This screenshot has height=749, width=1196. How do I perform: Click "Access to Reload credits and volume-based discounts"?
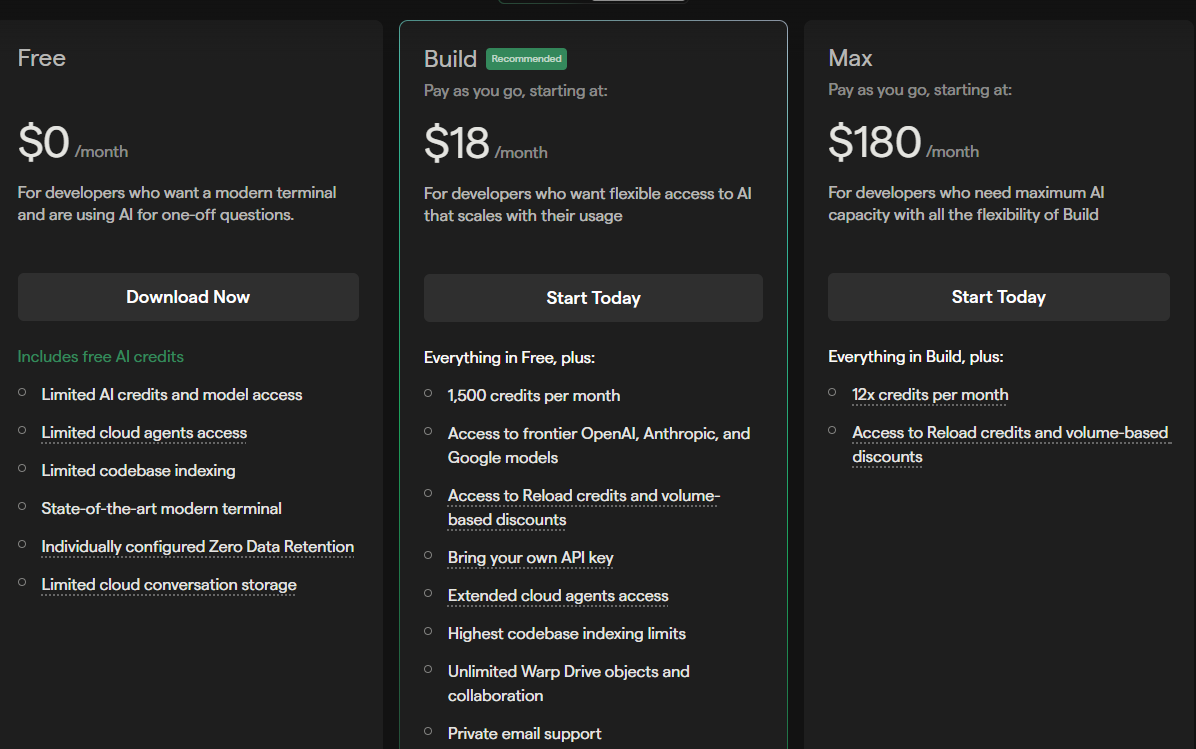tap(583, 507)
